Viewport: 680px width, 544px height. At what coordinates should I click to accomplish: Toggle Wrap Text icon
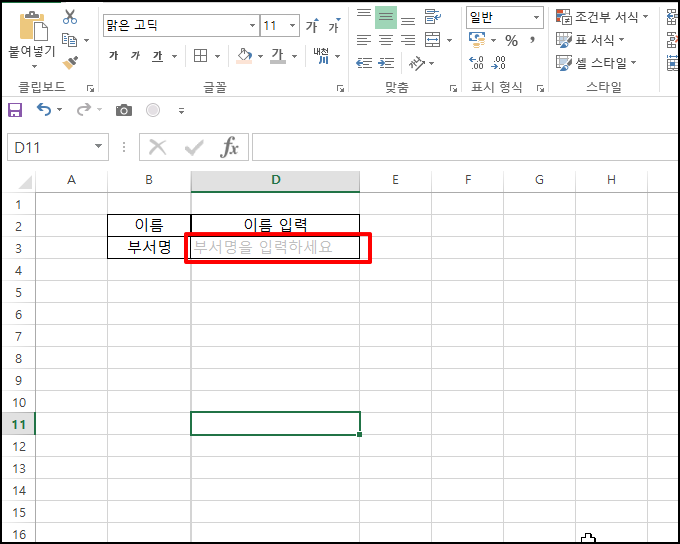coord(432,16)
